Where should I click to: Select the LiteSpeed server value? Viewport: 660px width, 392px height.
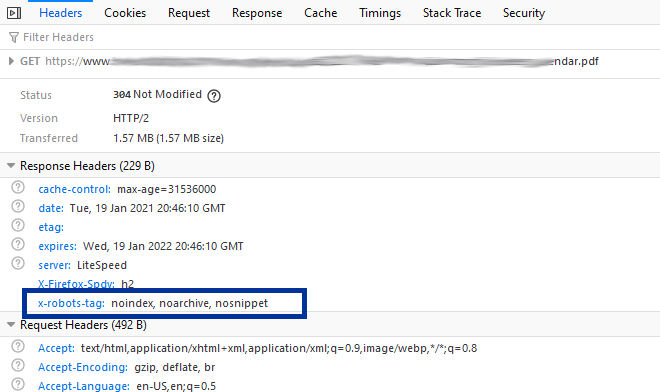pos(102,265)
